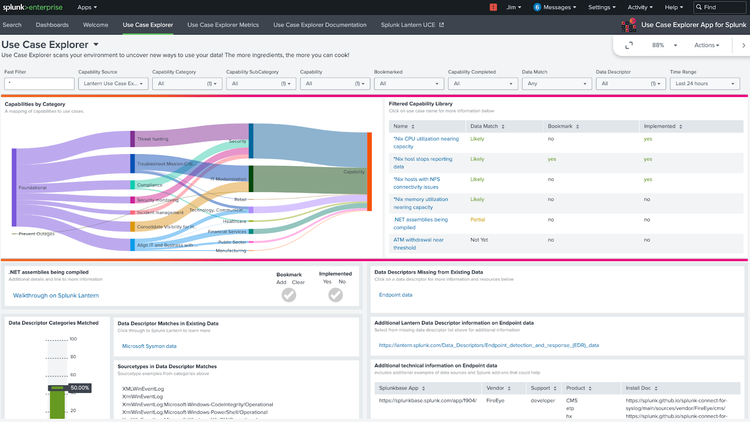Click the 50.00% gauge marker
Viewport: 750px width, 422px height.
79,388
